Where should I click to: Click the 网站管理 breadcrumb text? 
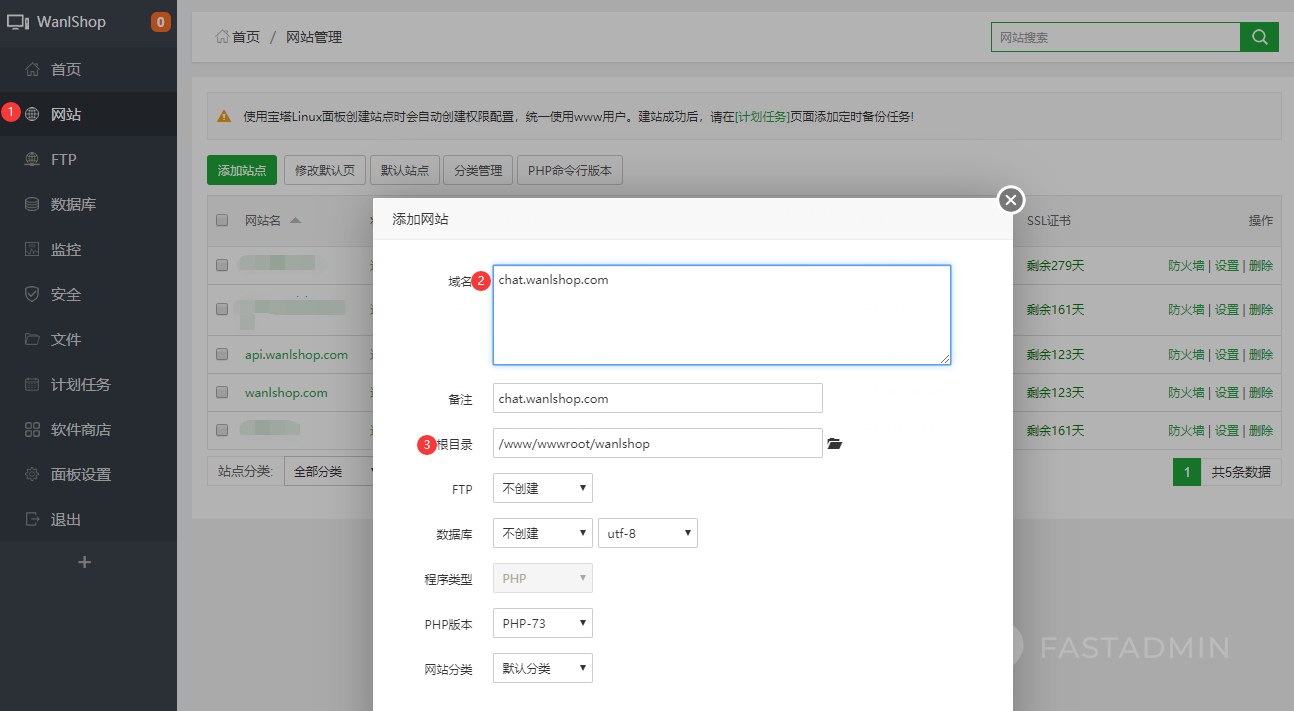coord(314,37)
